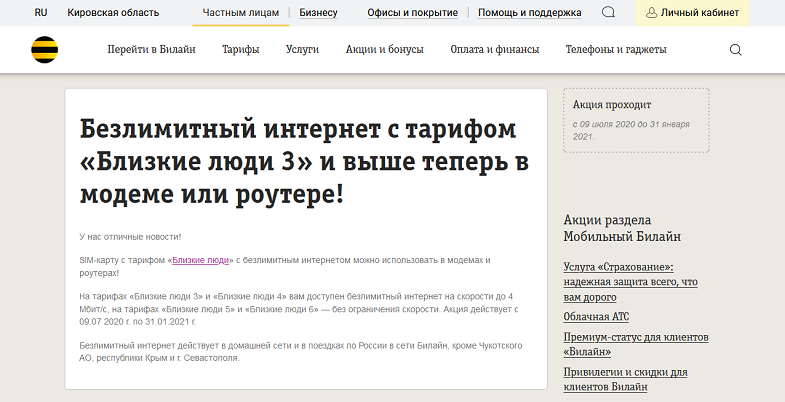Follow the «Близкие люди» tariff link

pyautogui.click(x=200, y=260)
